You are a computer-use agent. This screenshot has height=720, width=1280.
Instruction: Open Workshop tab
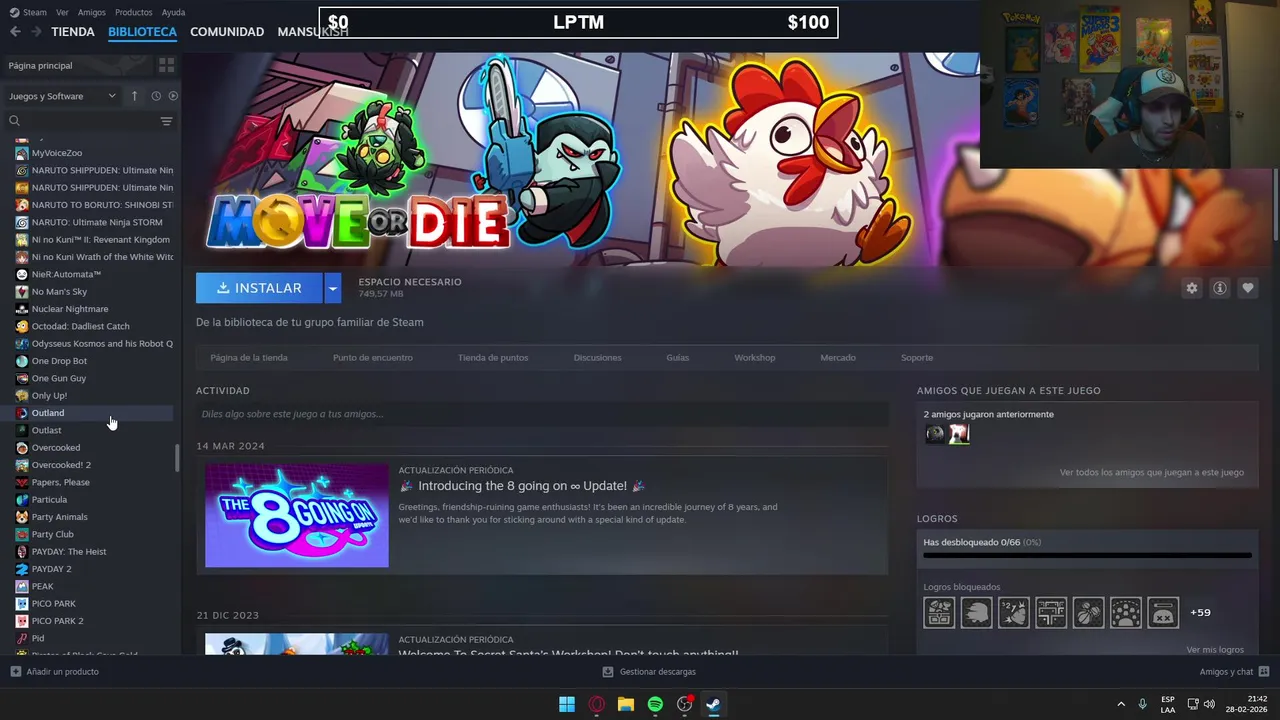coord(755,358)
